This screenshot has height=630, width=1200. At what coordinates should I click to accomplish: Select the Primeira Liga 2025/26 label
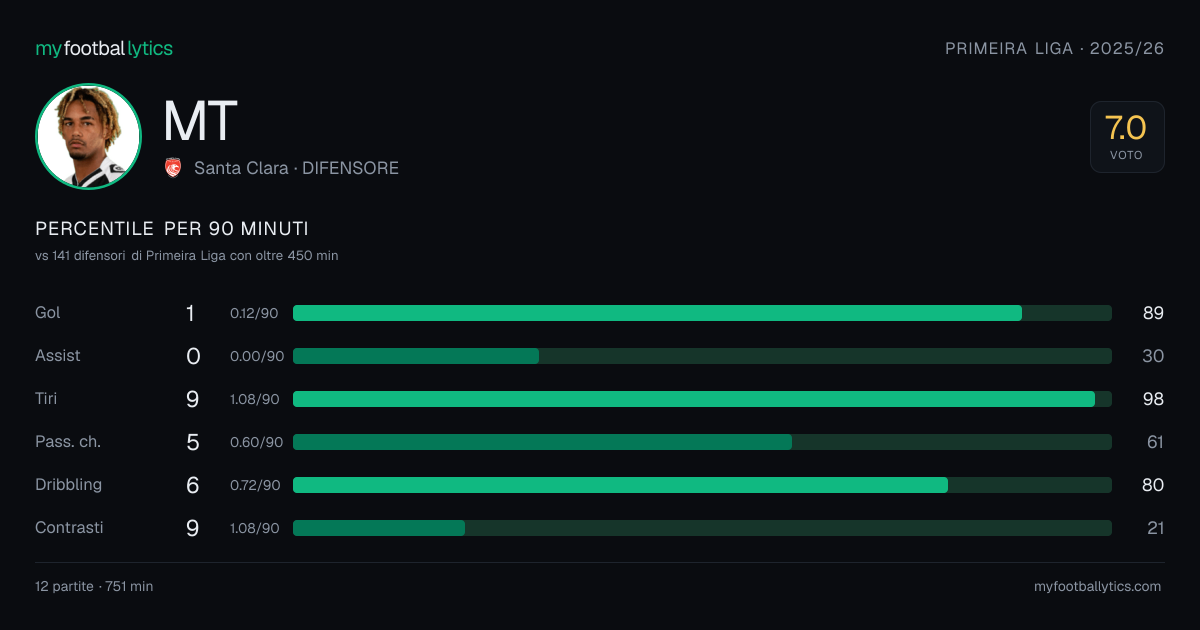pos(1055,48)
